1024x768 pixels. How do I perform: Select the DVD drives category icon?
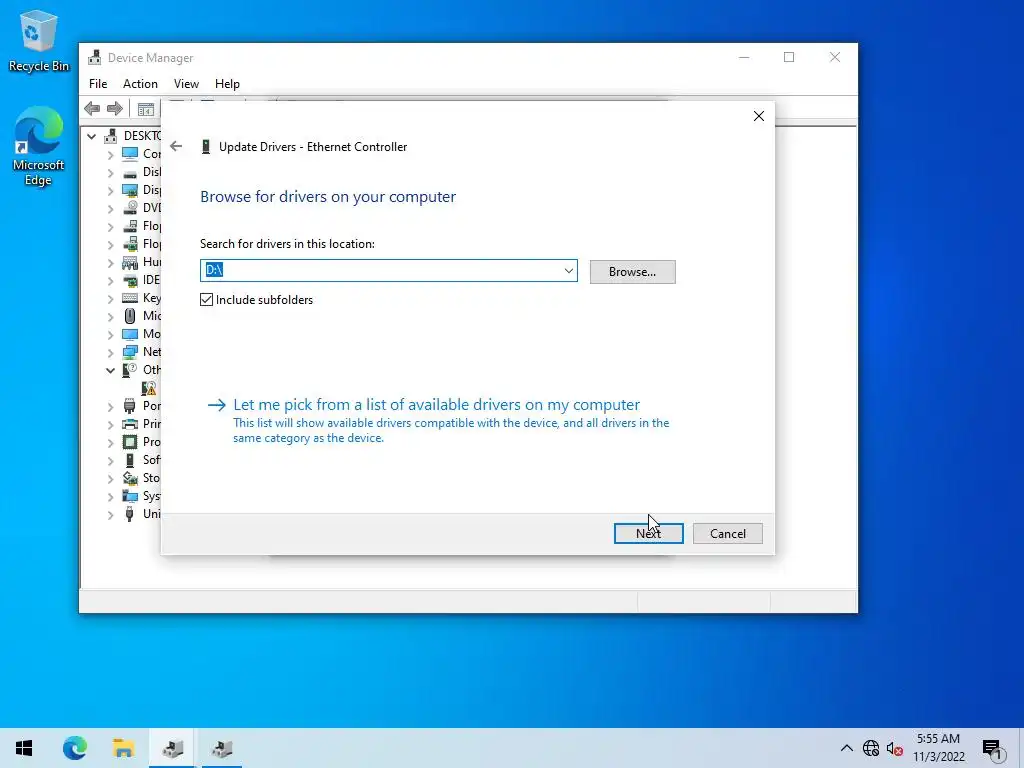point(130,208)
